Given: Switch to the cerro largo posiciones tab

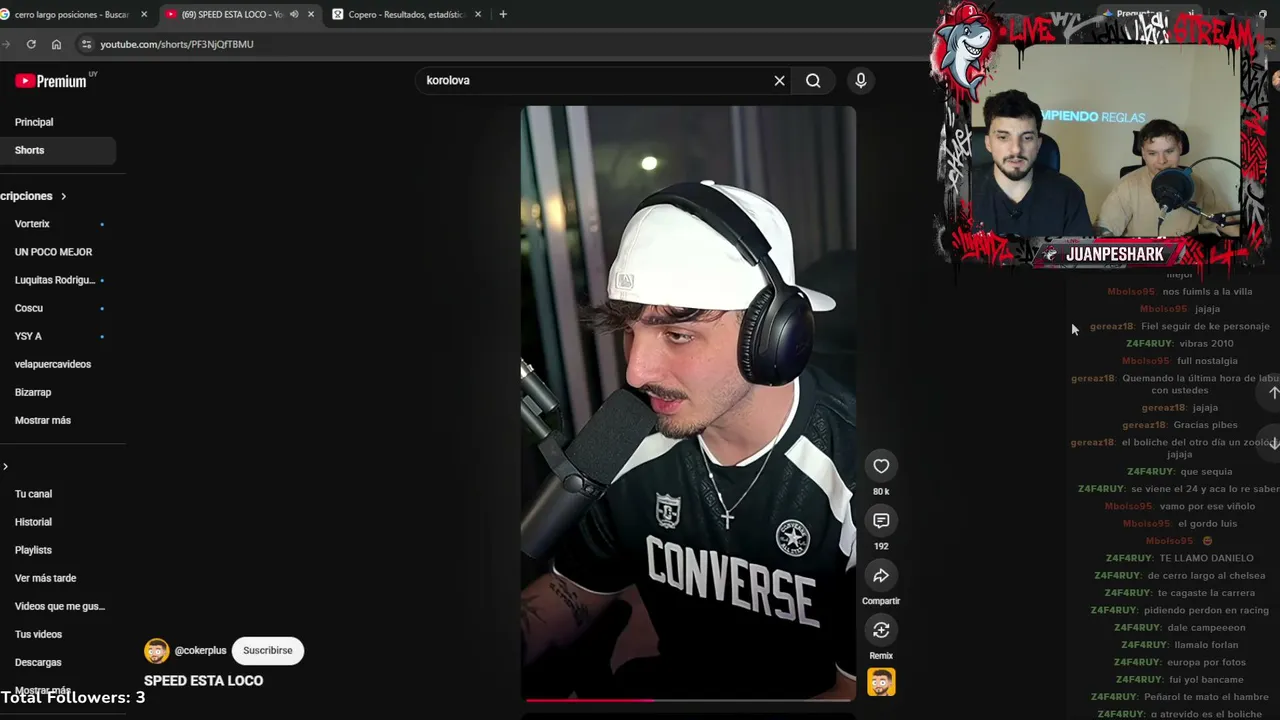Looking at the screenshot, I should [x=72, y=14].
